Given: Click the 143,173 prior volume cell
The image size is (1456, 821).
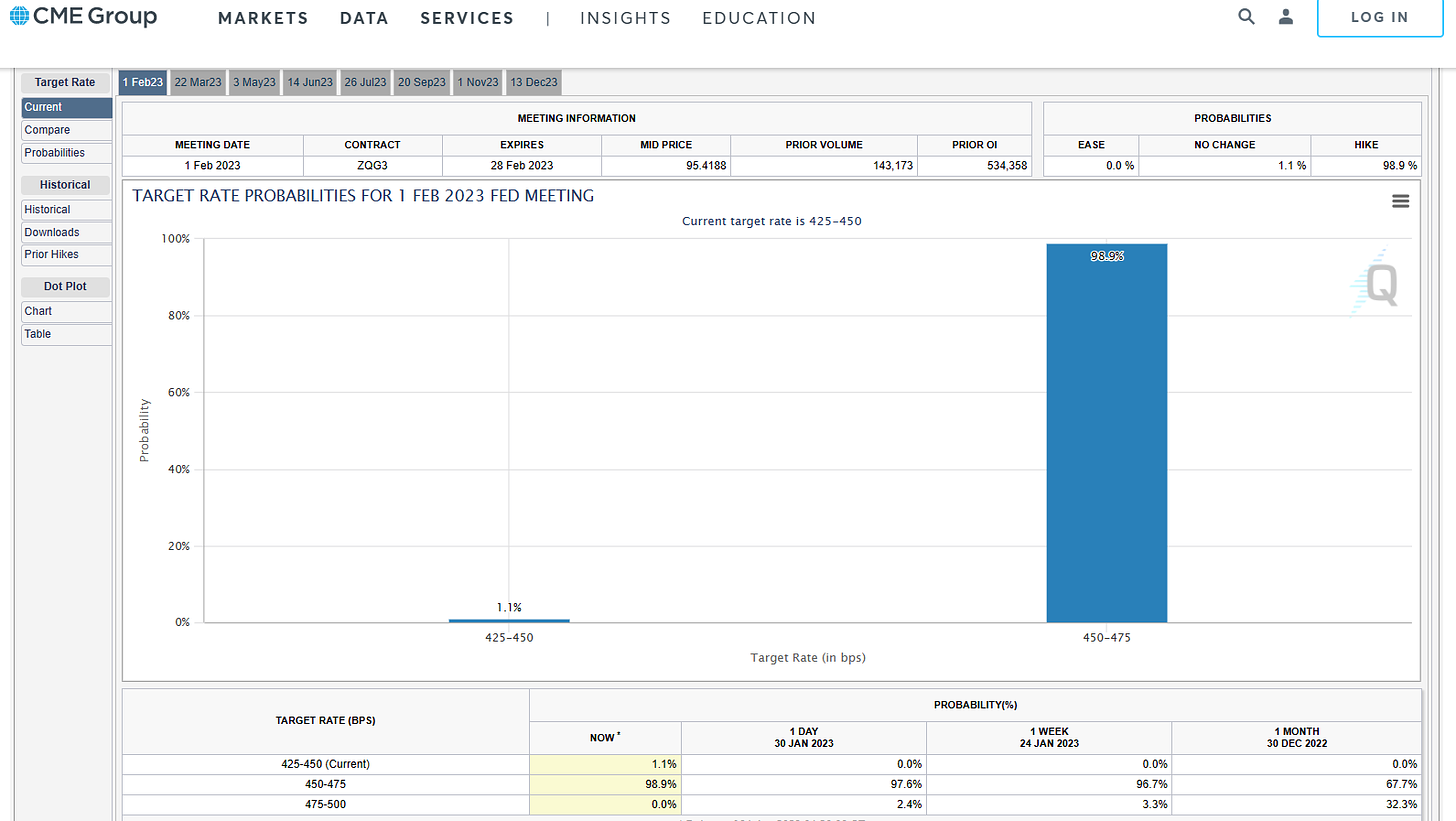Looking at the screenshot, I should (x=824, y=166).
